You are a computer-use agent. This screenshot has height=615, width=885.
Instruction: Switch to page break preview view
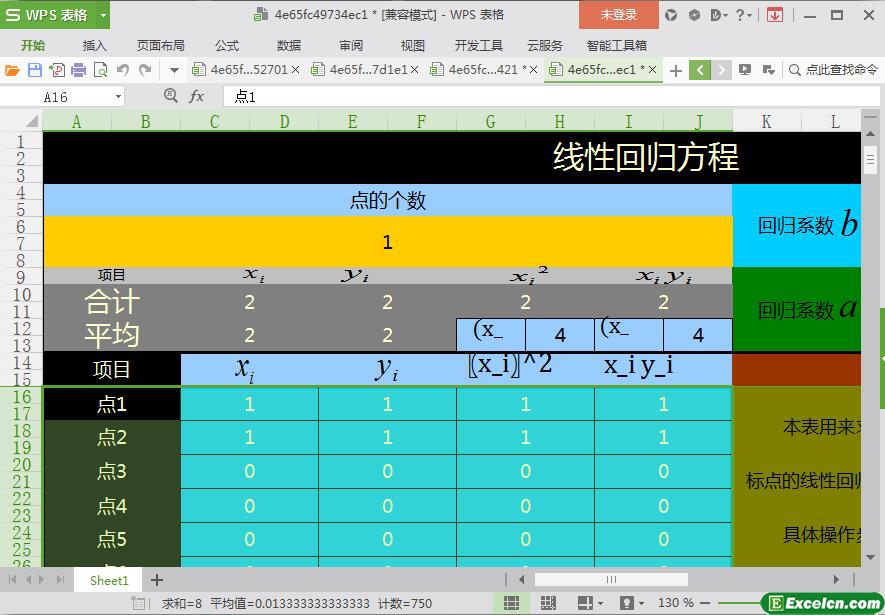coord(547,603)
